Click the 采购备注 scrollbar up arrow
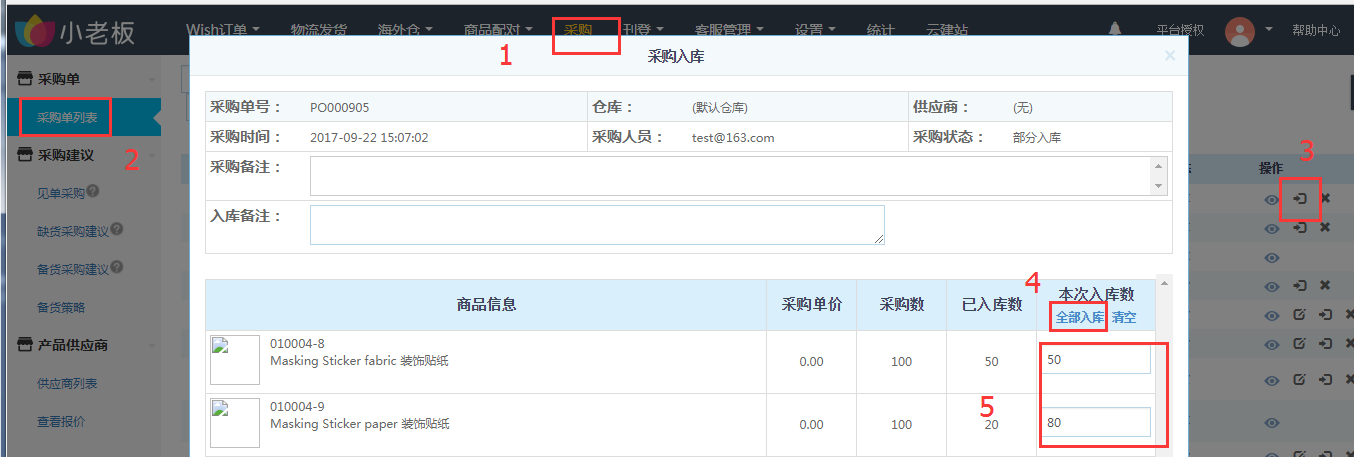Viewport: 1354px width, 457px height. (1159, 165)
